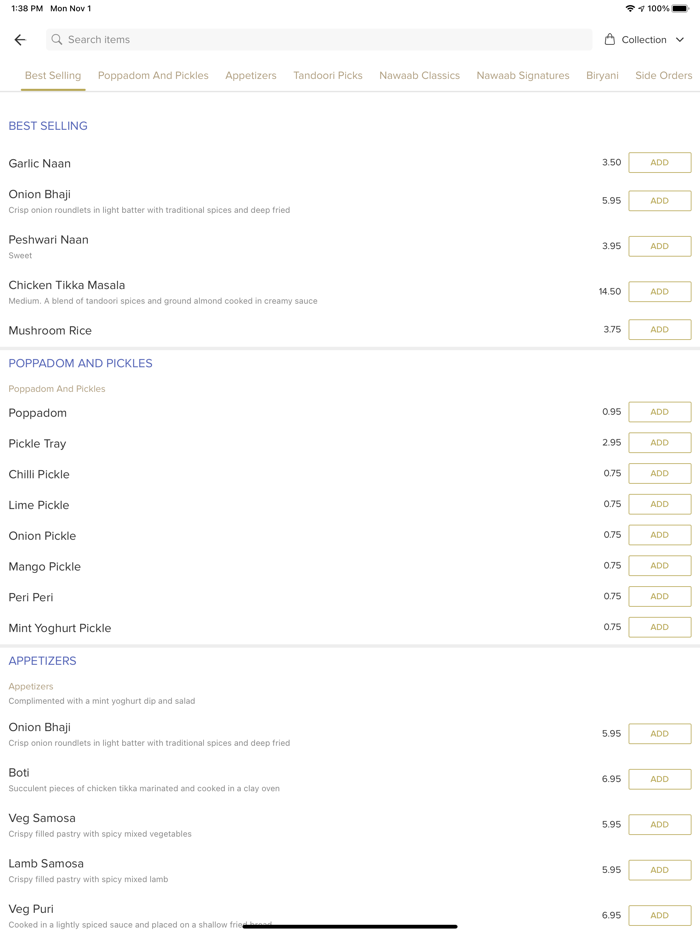Expand the Collection dropdown chevron
Viewport: 700px width, 934px height.
[x=680, y=40]
